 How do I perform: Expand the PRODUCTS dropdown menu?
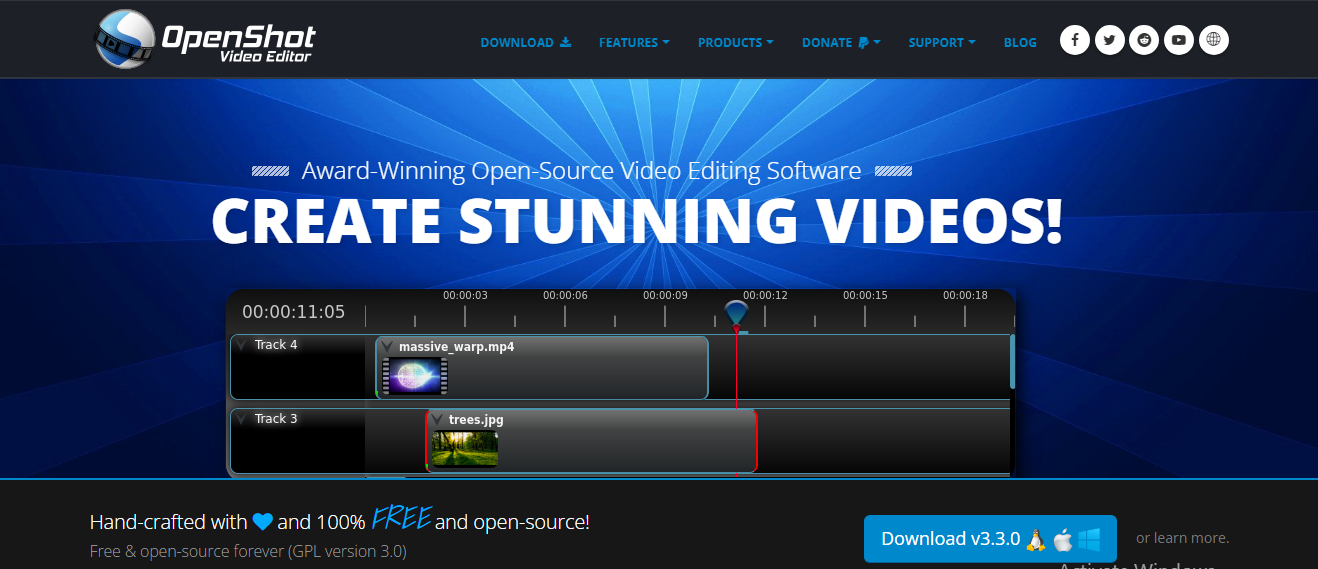pos(736,43)
